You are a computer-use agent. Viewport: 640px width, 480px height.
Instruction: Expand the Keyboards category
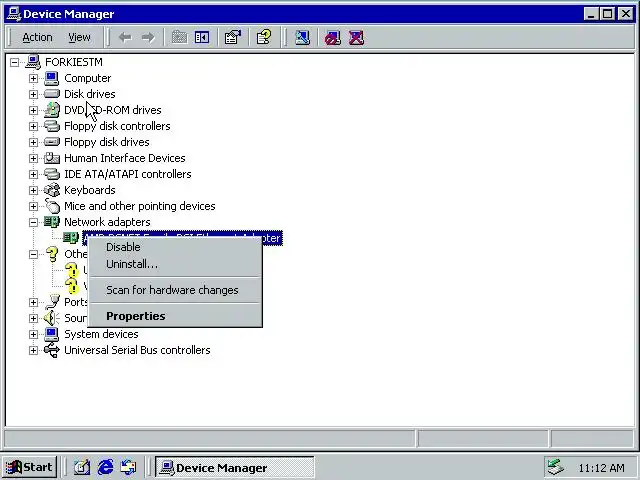[33, 190]
